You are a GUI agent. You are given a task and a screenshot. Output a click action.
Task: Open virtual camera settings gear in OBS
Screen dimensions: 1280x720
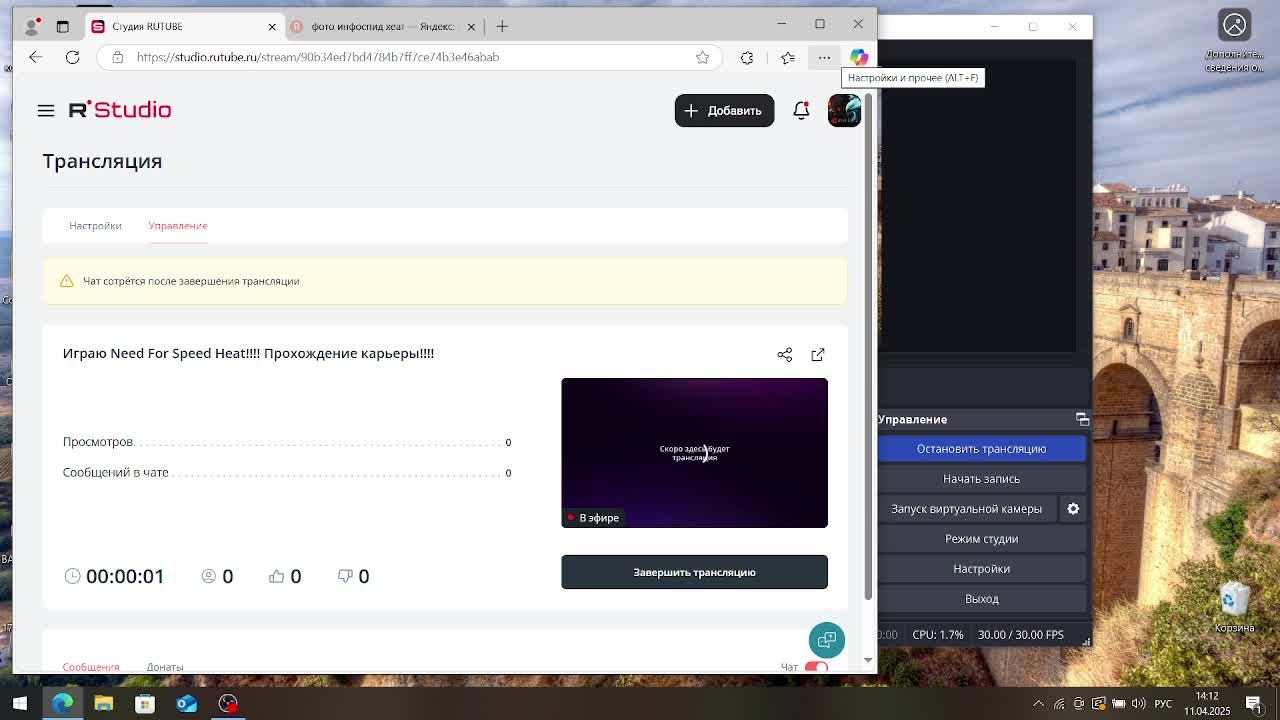(x=1073, y=509)
